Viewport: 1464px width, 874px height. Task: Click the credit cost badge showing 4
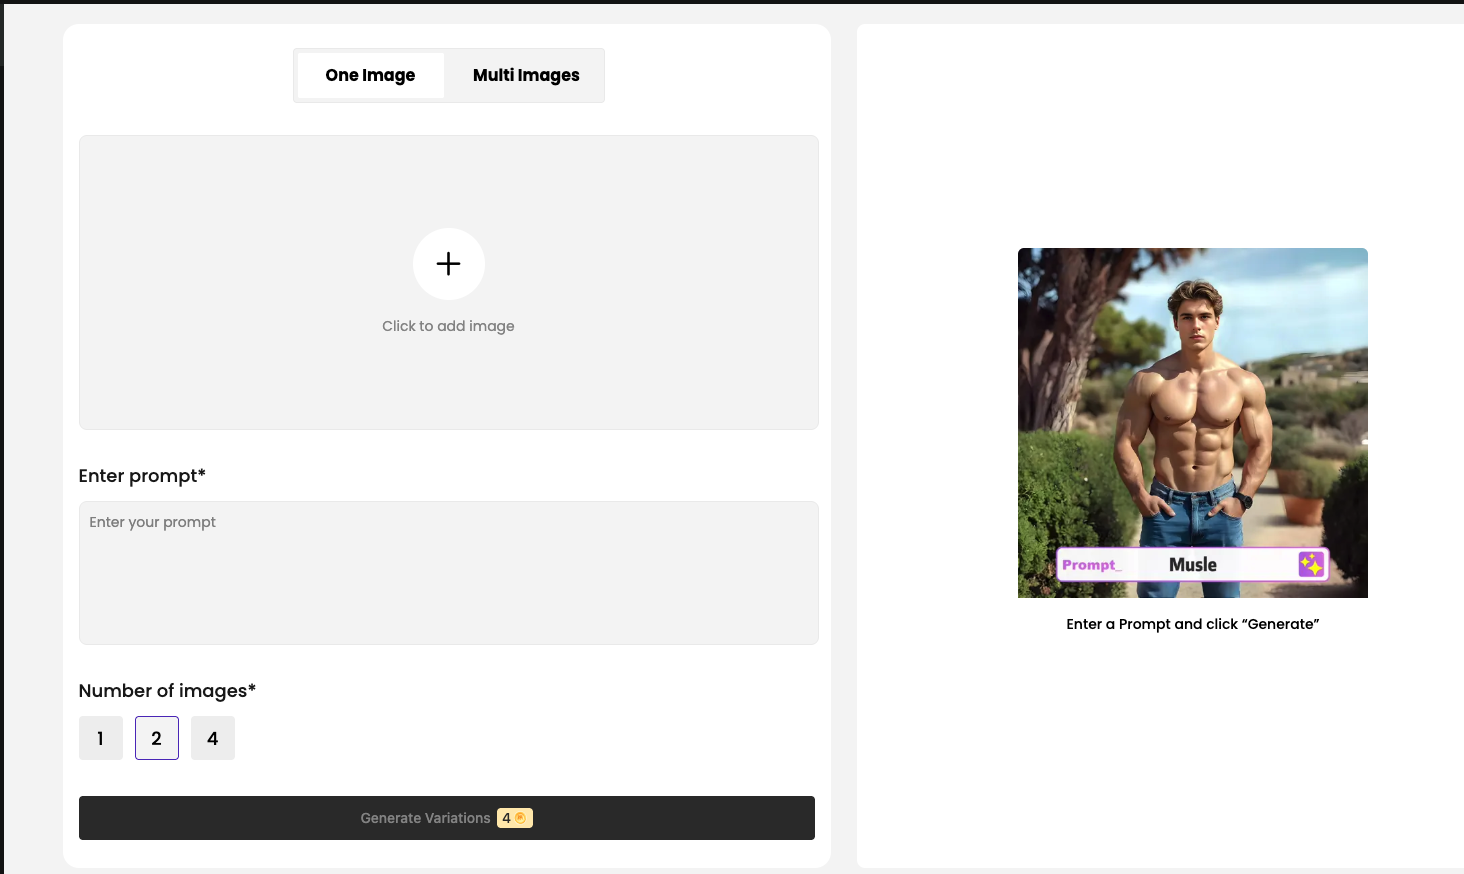point(507,818)
